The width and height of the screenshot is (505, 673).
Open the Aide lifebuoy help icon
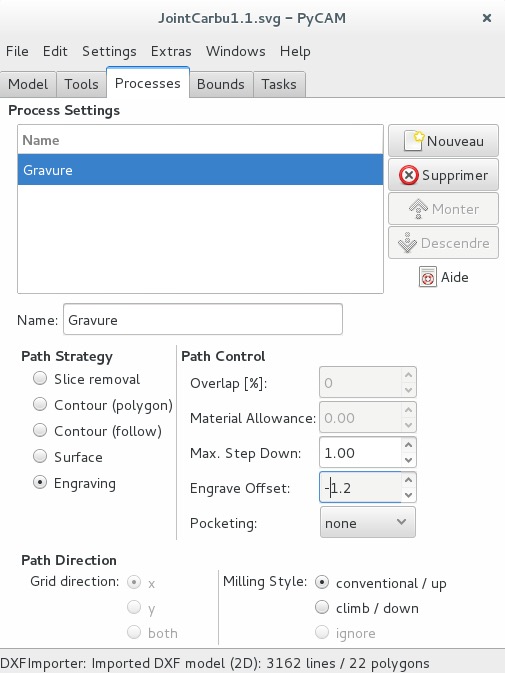[x=427, y=277]
